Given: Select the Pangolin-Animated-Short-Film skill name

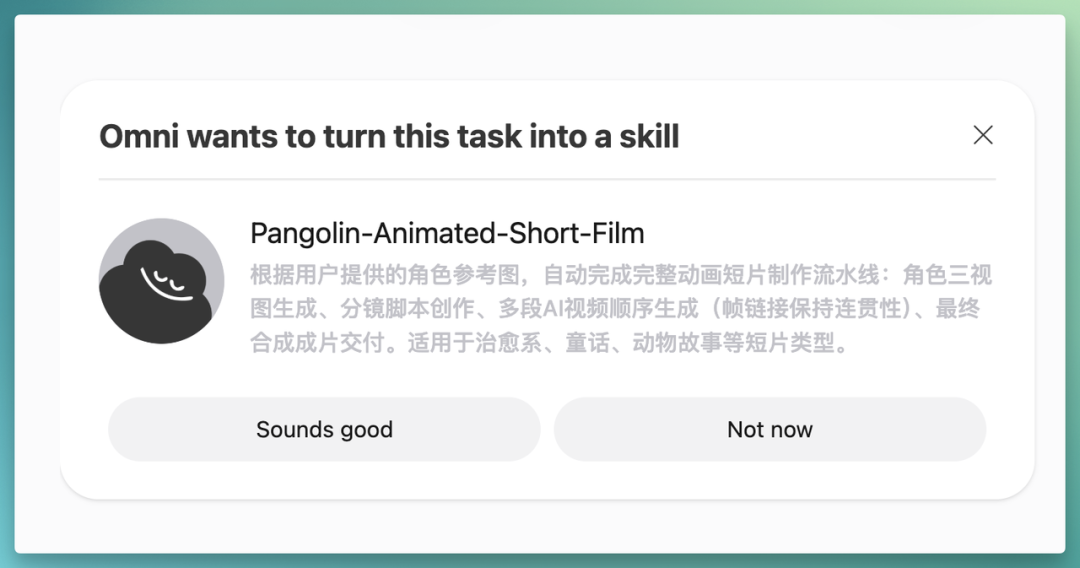Looking at the screenshot, I should (x=447, y=233).
